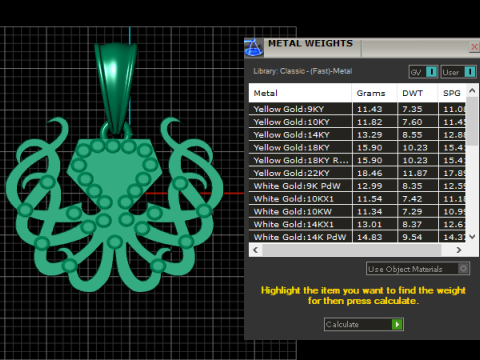This screenshot has height=360, width=480.
Task: Click the 12.99 grams cell
Action: click(x=375, y=186)
